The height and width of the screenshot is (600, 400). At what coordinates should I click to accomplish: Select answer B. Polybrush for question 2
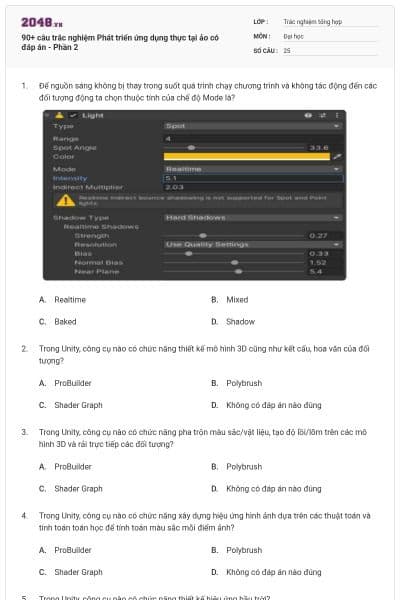[x=237, y=383]
